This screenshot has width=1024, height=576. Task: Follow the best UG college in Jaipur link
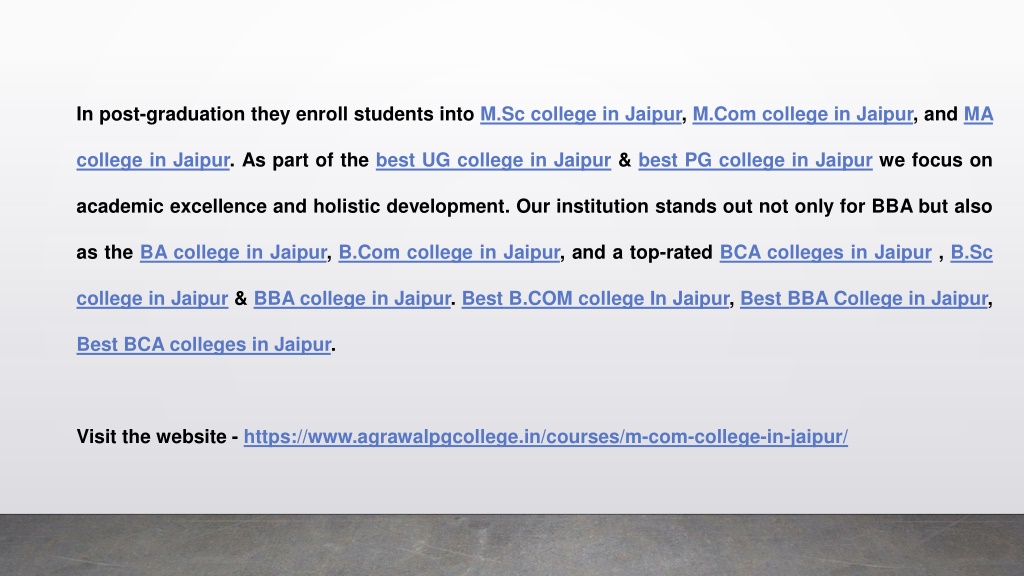tap(493, 160)
